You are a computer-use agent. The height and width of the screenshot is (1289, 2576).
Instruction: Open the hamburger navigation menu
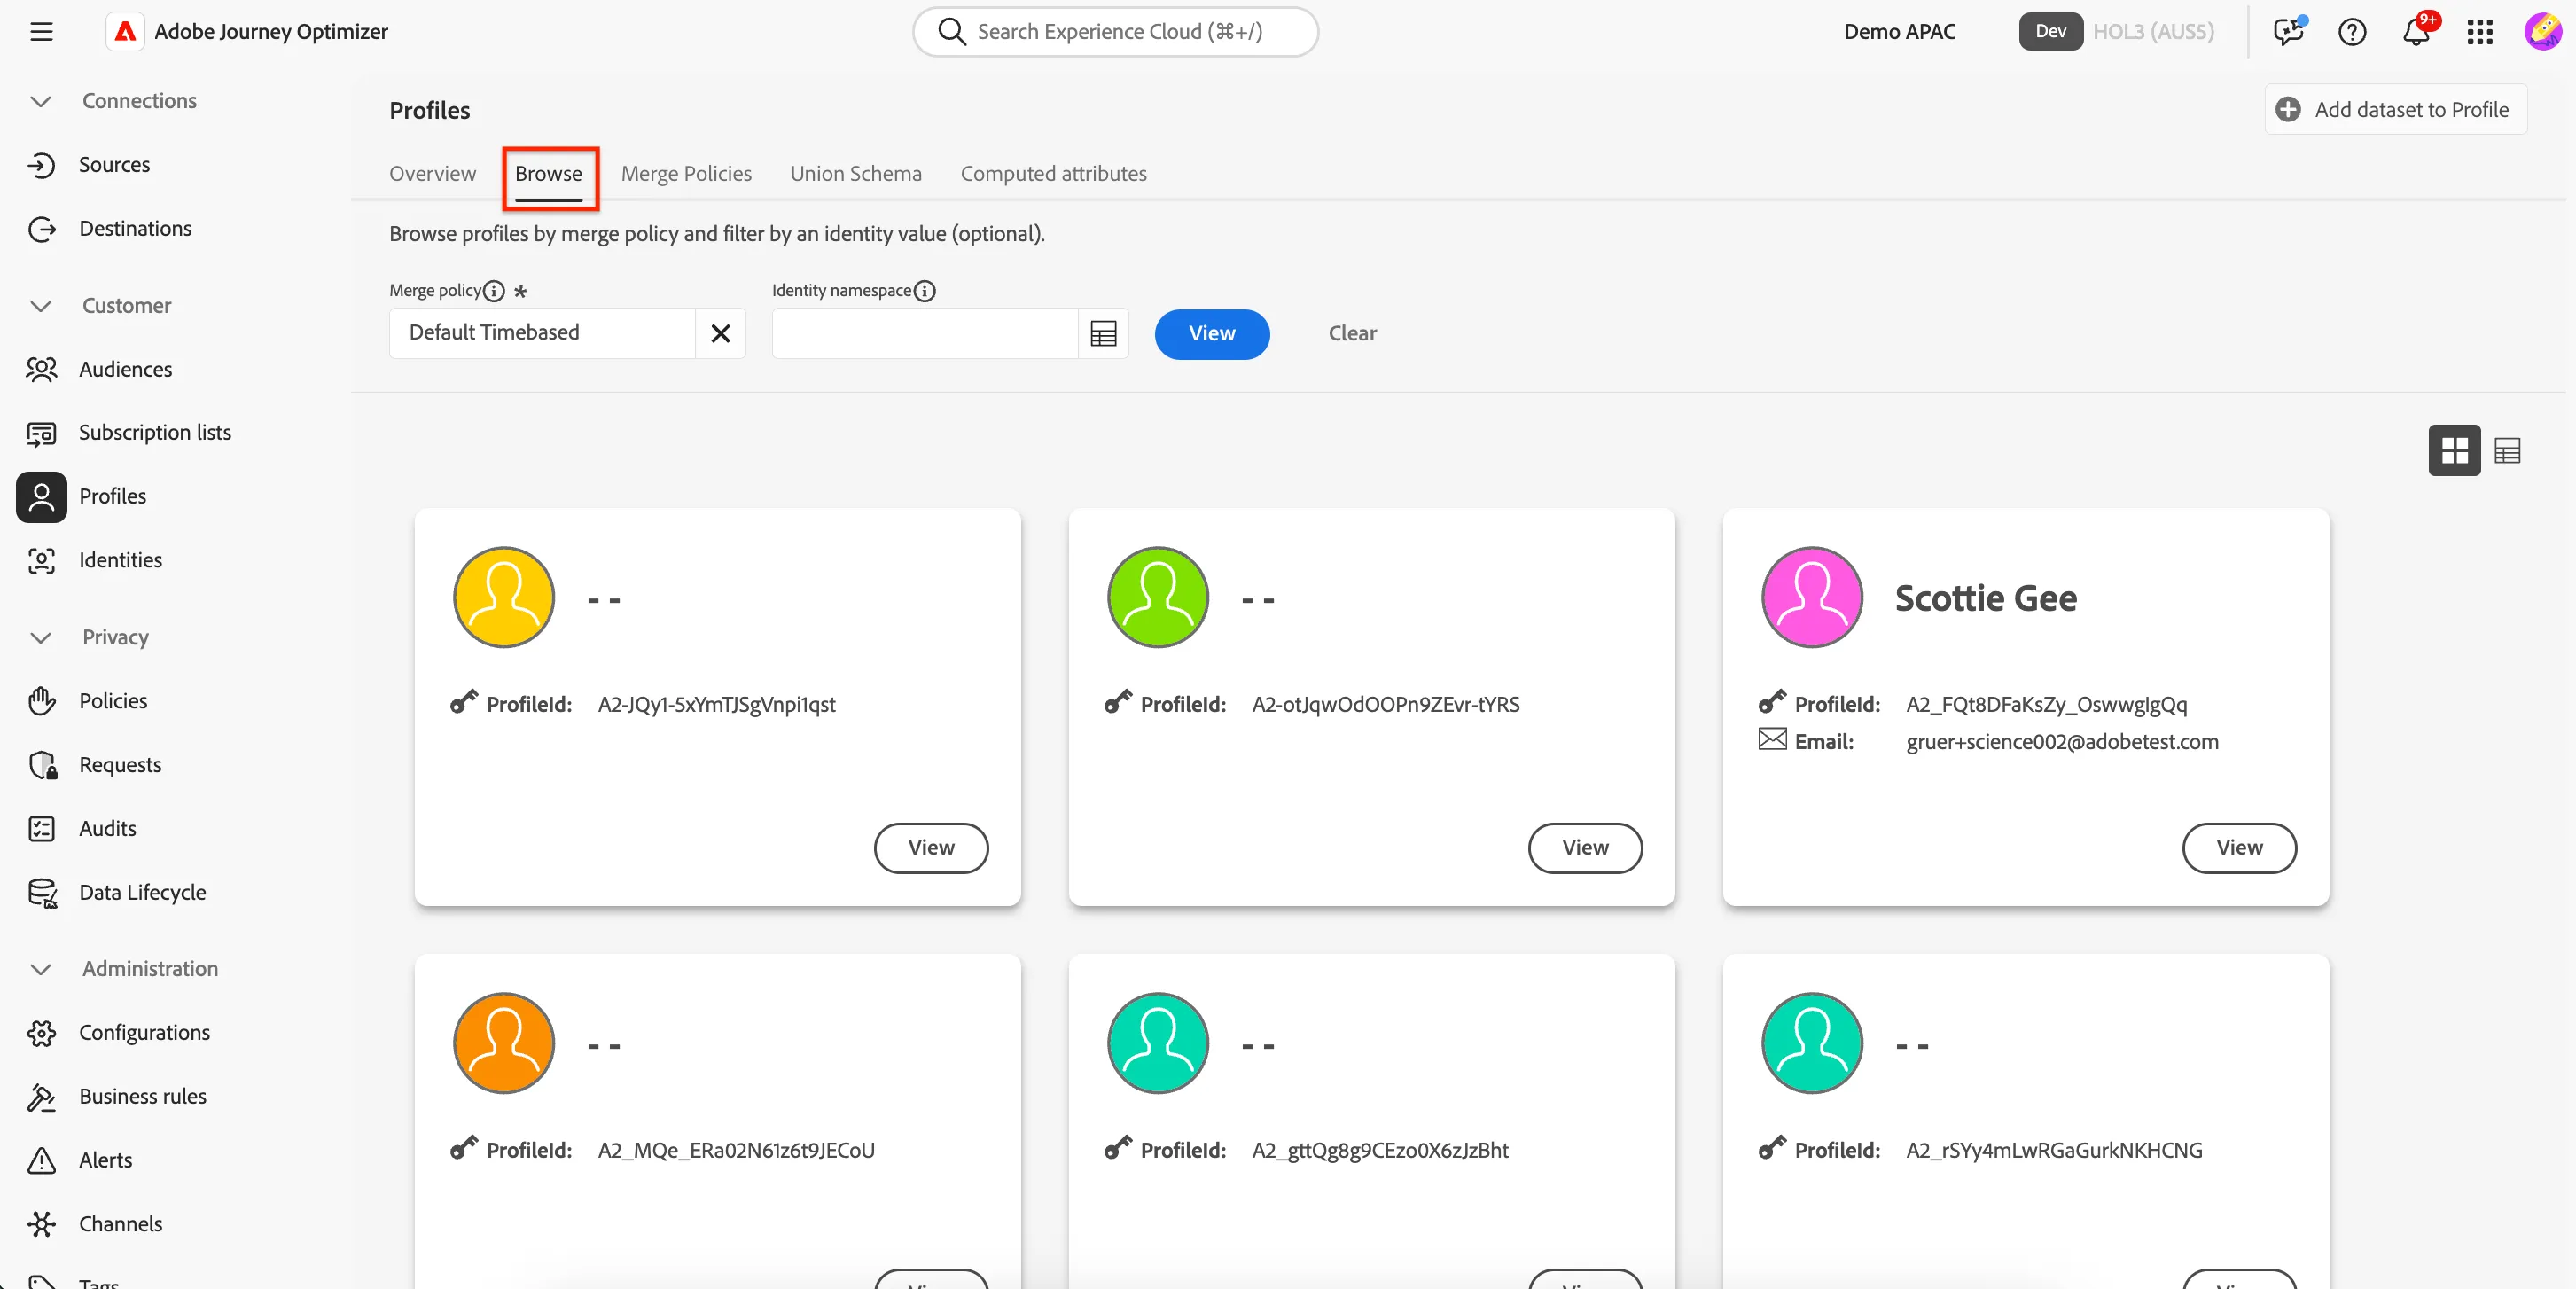(x=41, y=31)
